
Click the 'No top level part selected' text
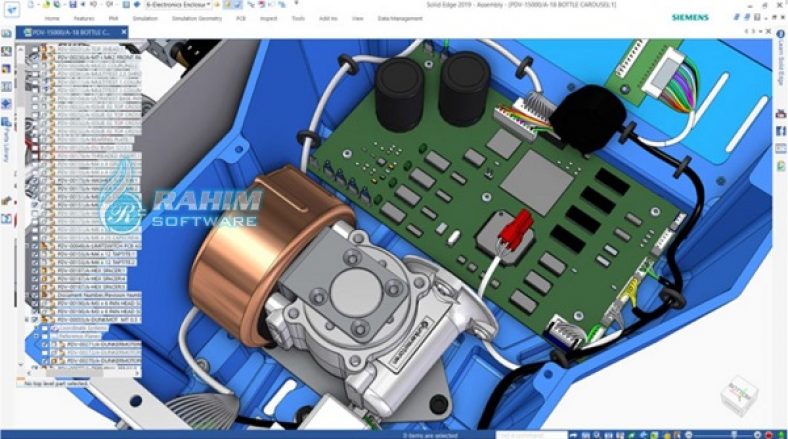[x=56, y=384]
